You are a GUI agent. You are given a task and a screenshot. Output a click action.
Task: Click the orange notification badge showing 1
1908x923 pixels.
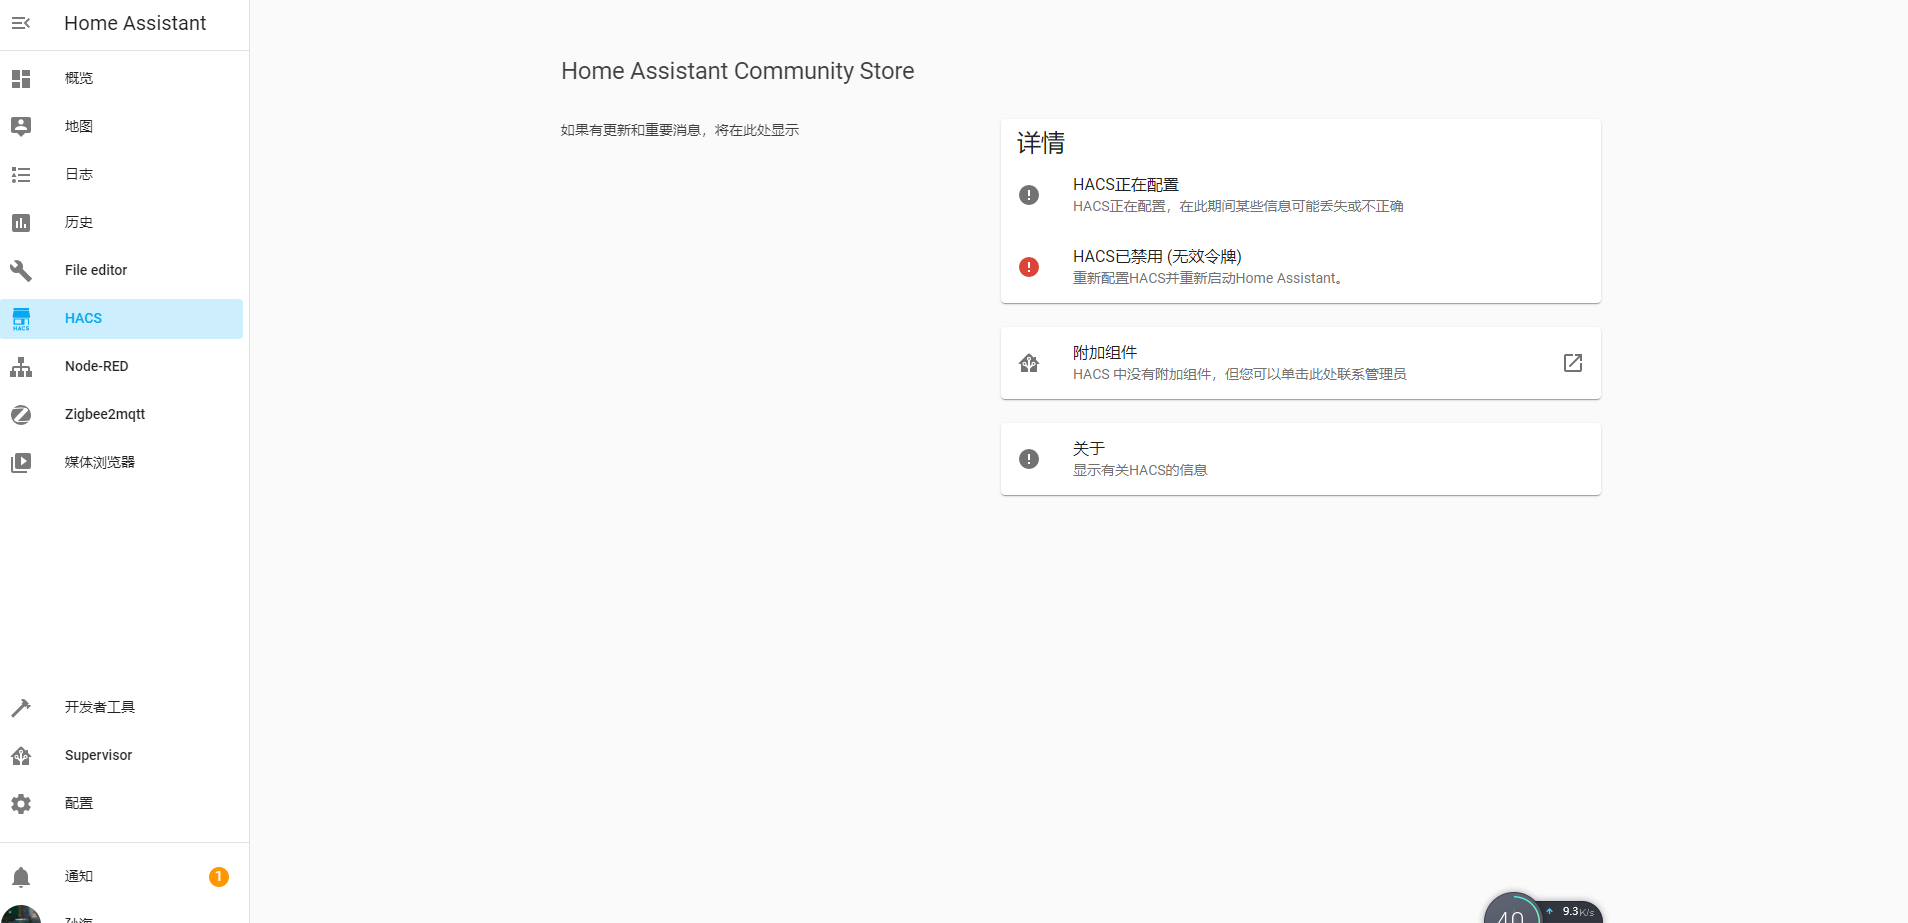219,876
